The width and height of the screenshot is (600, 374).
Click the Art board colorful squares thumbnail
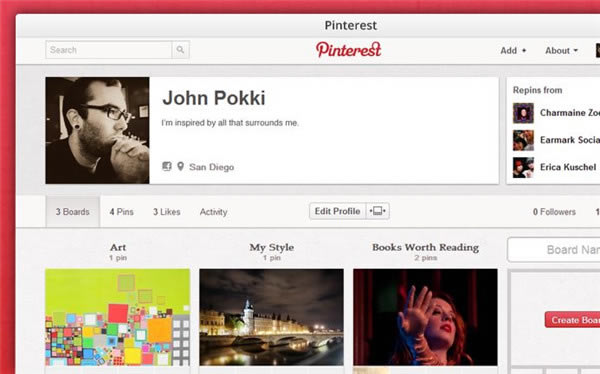pyautogui.click(x=117, y=317)
